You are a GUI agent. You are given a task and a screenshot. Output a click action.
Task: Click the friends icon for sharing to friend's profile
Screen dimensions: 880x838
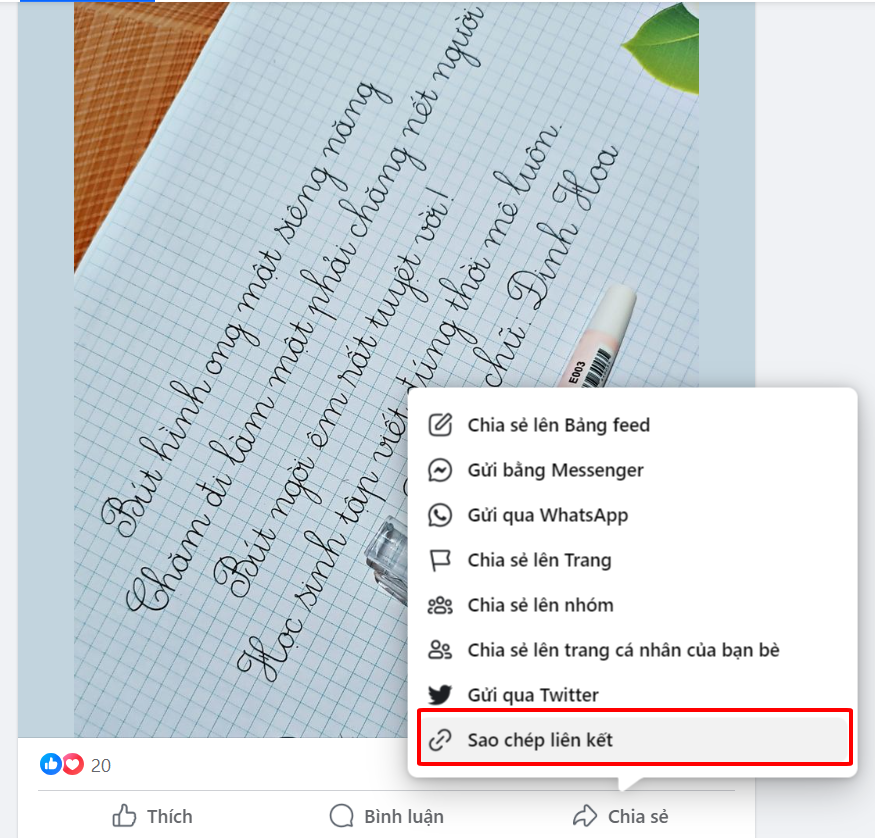pyautogui.click(x=440, y=650)
